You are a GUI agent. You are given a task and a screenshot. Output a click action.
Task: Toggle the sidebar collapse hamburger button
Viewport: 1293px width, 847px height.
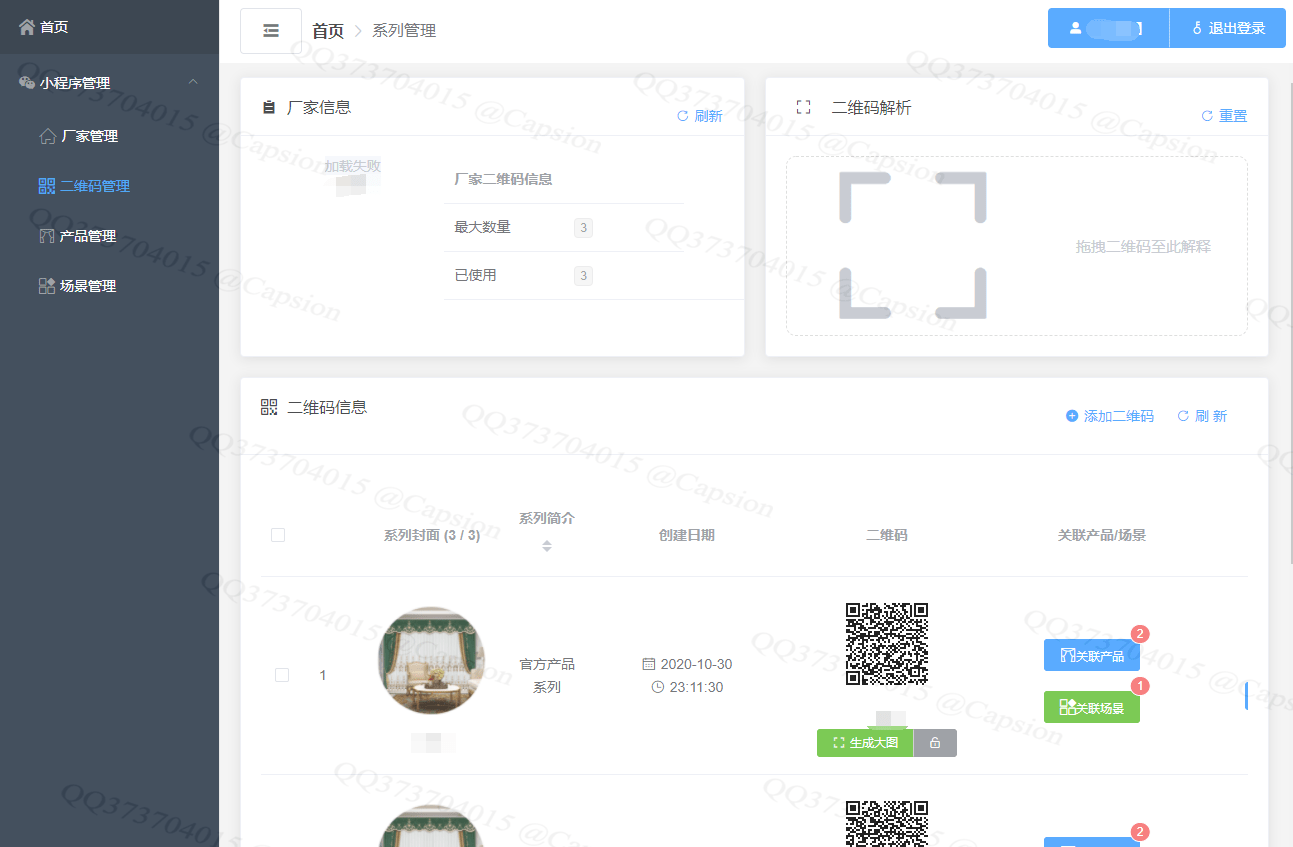click(271, 31)
